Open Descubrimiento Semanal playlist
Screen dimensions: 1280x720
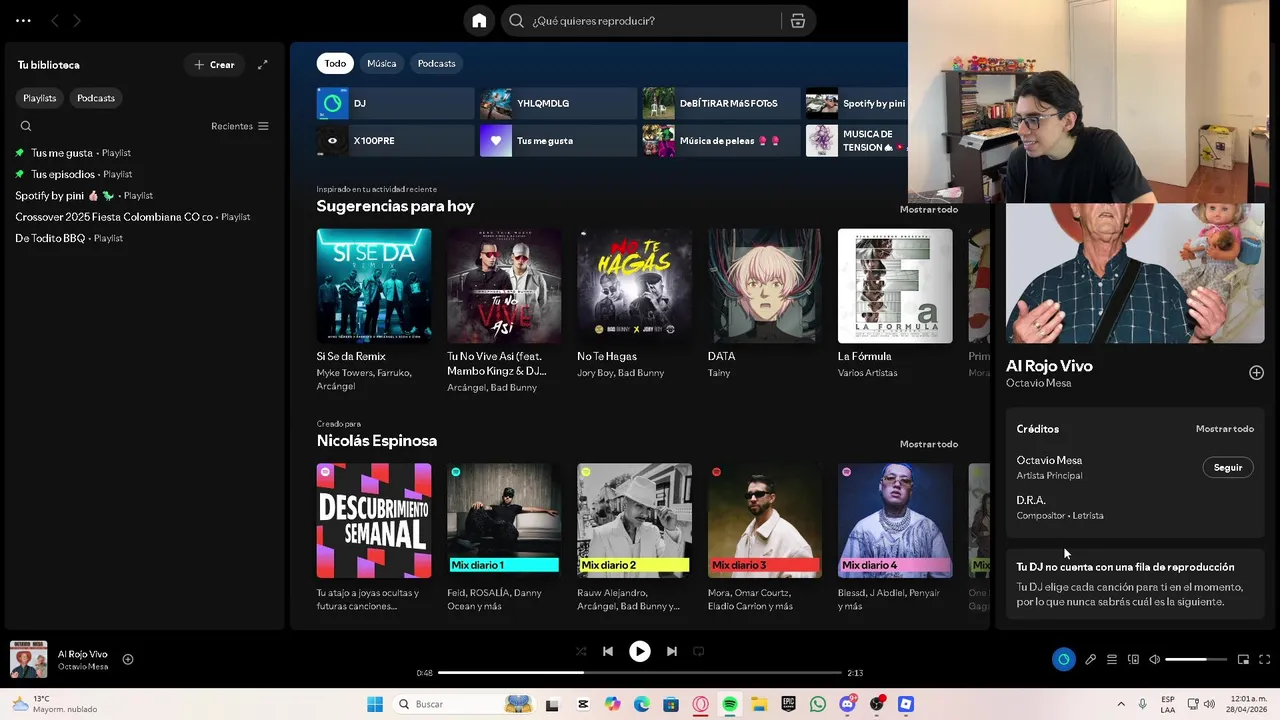[x=374, y=520]
